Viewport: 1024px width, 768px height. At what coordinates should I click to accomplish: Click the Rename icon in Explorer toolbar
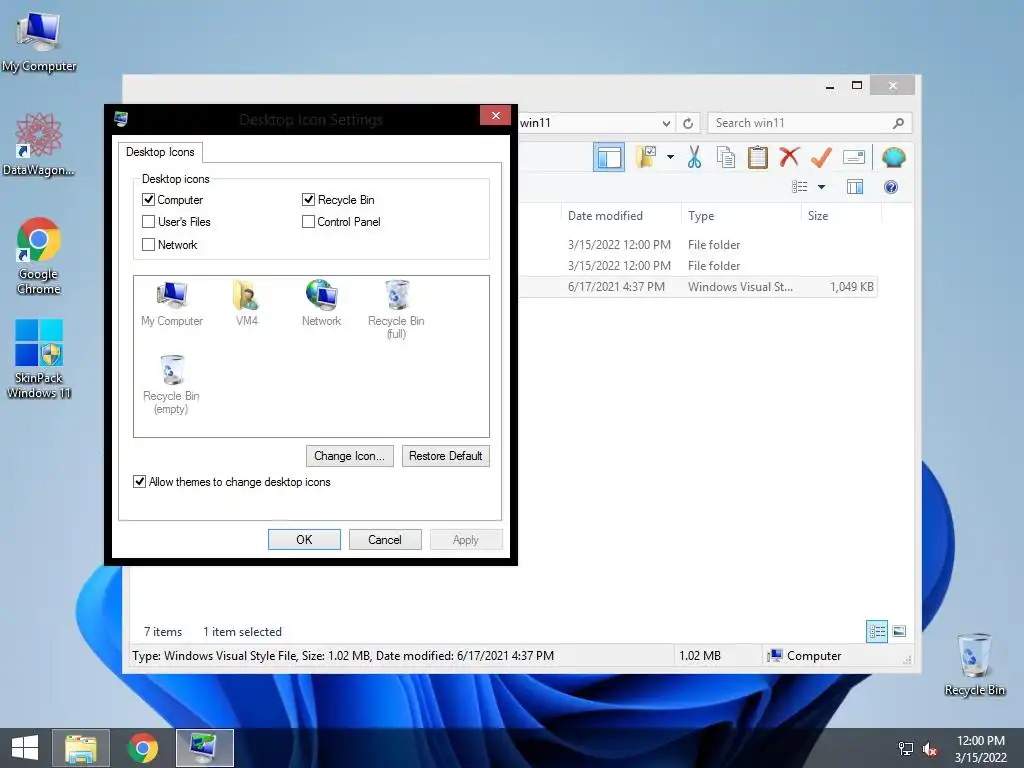pyautogui.click(x=854, y=157)
